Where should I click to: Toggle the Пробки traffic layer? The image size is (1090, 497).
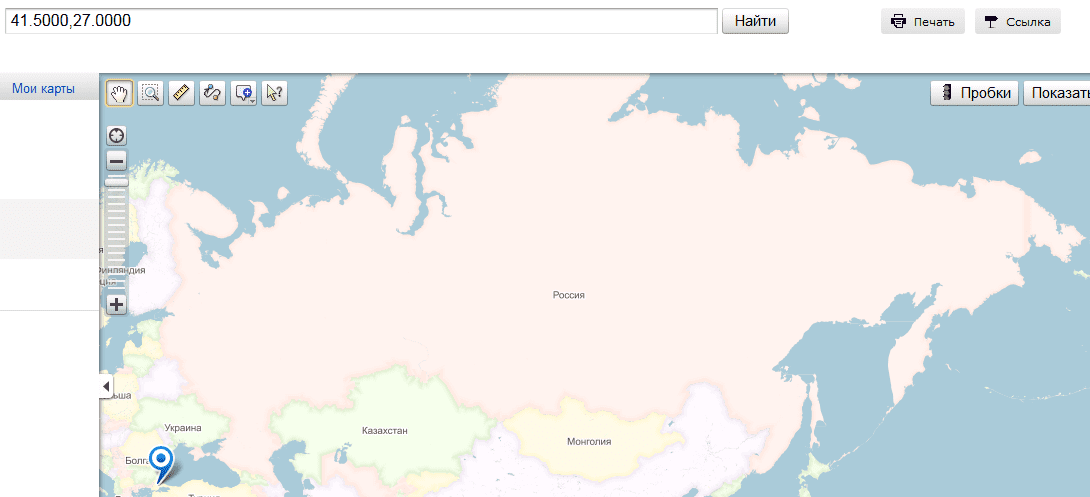pos(975,93)
